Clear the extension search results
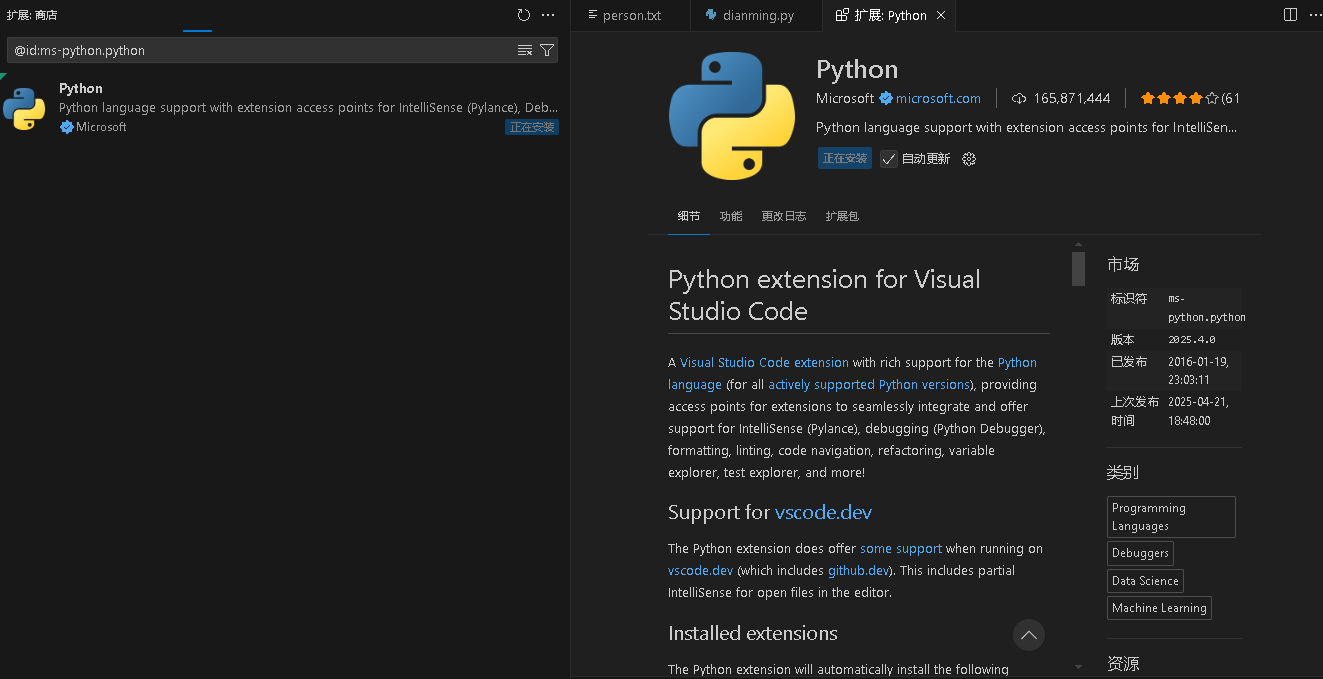 525,50
